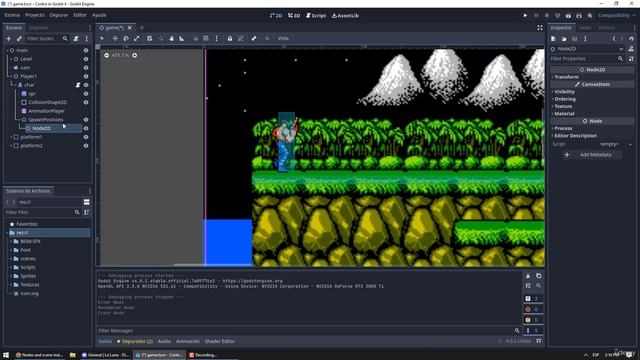
Task: Activate the Pan Mode hand tool
Action: coord(171,38)
